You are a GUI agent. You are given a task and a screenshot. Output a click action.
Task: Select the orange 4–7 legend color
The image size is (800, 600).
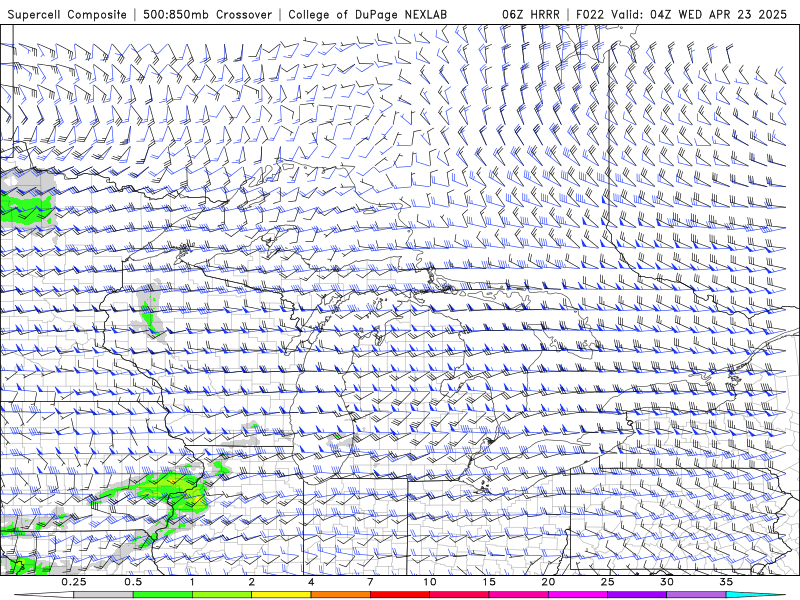(x=340, y=595)
